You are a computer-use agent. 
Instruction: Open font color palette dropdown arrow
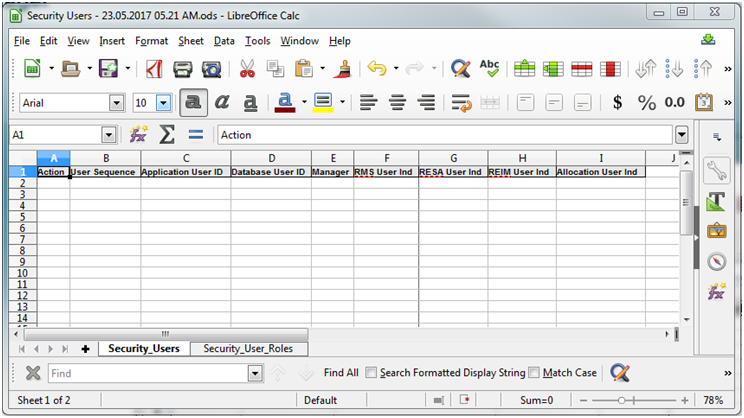point(304,102)
